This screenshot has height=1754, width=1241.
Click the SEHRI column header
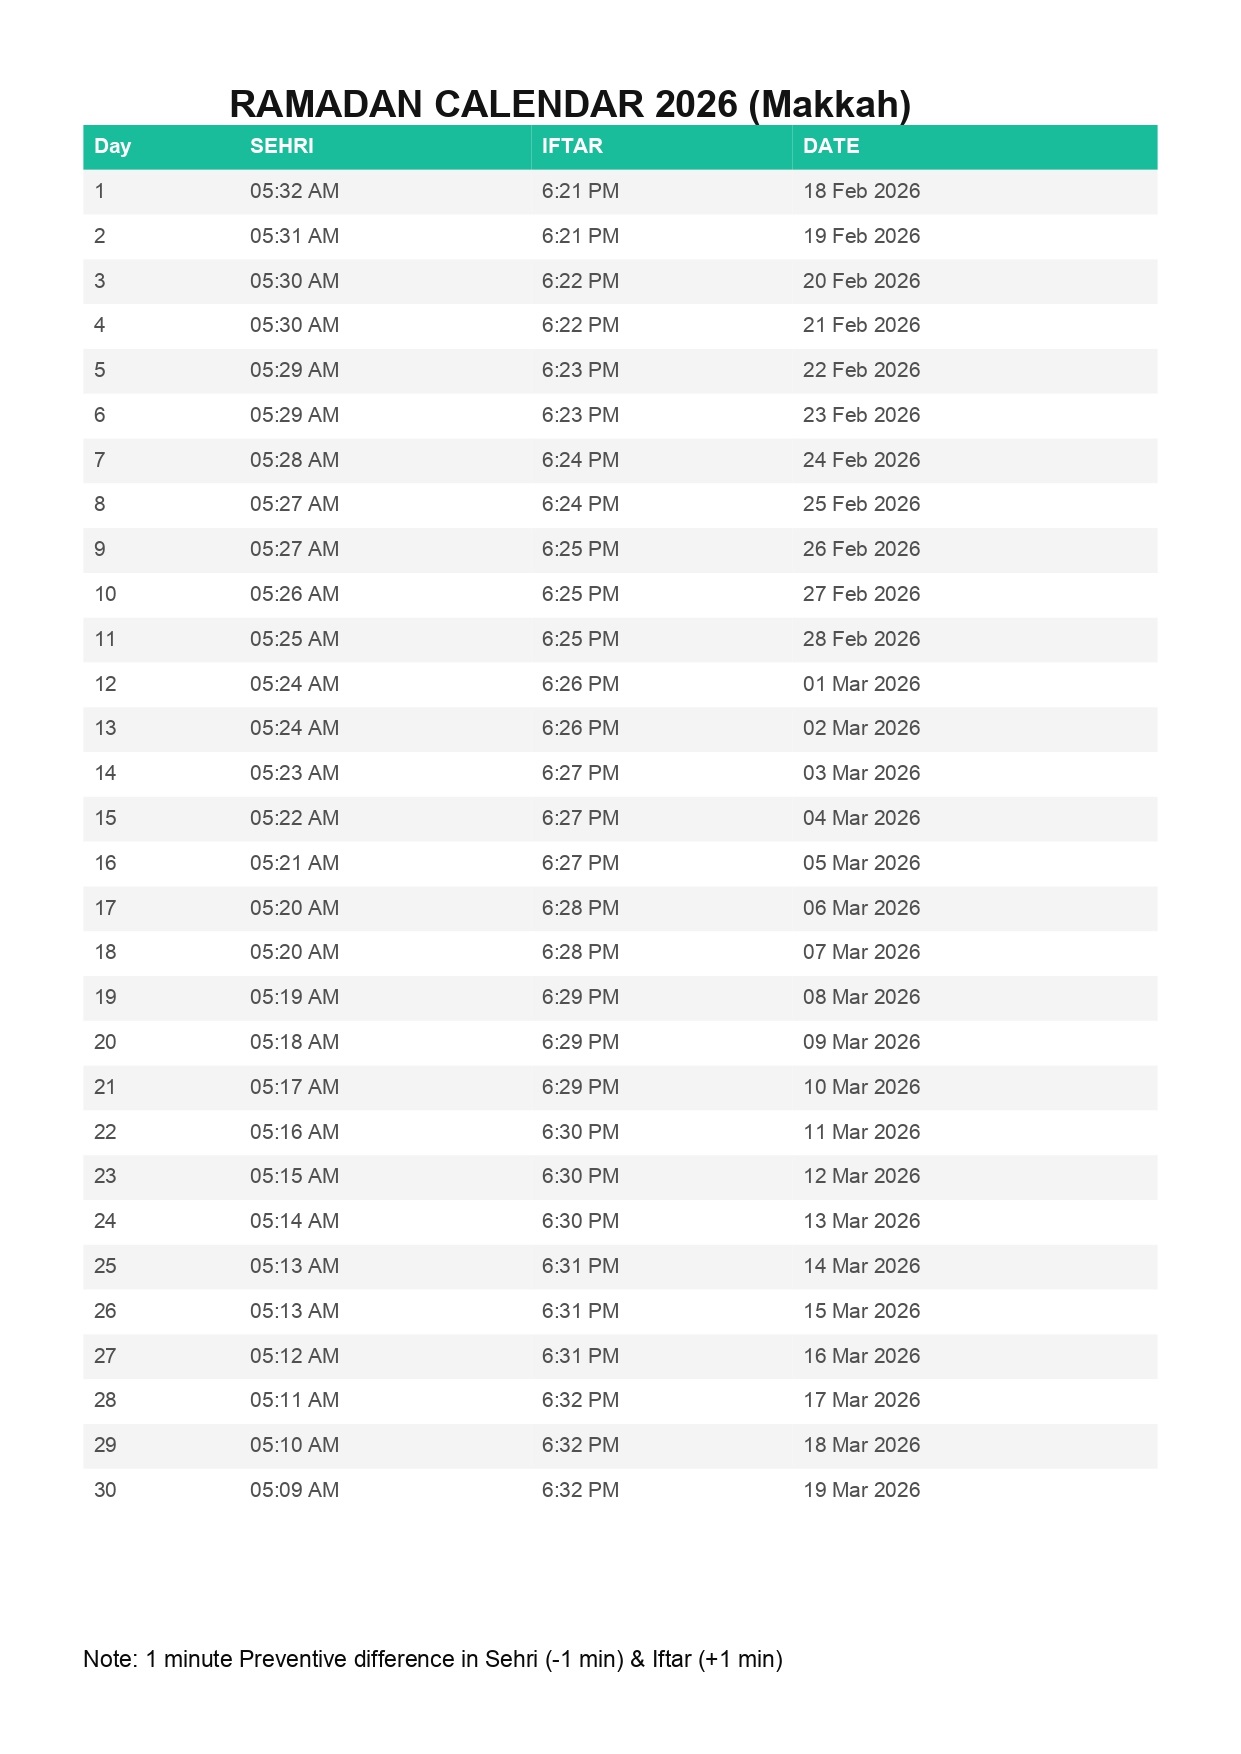(281, 146)
